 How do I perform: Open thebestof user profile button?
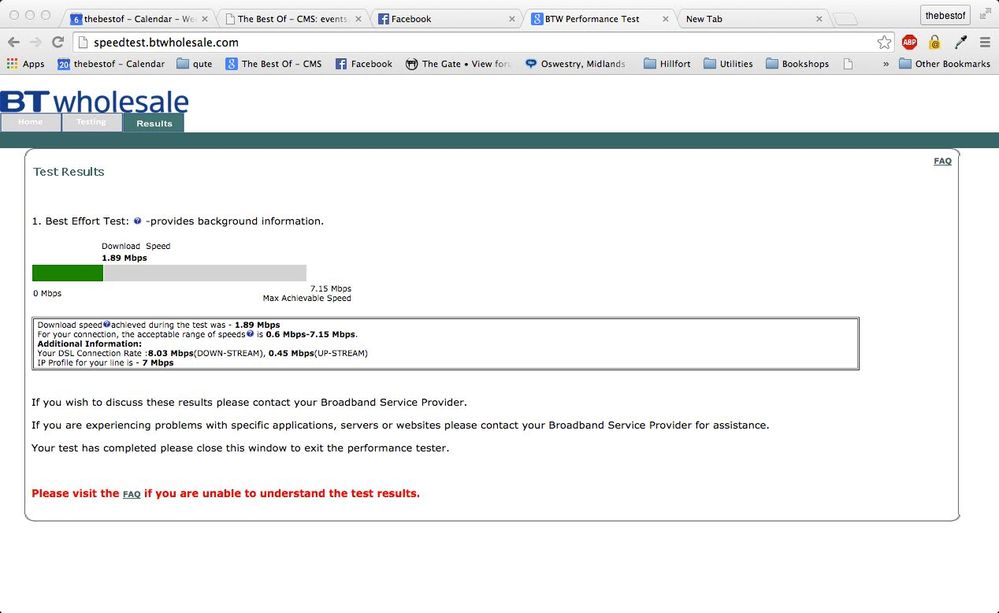coord(945,15)
